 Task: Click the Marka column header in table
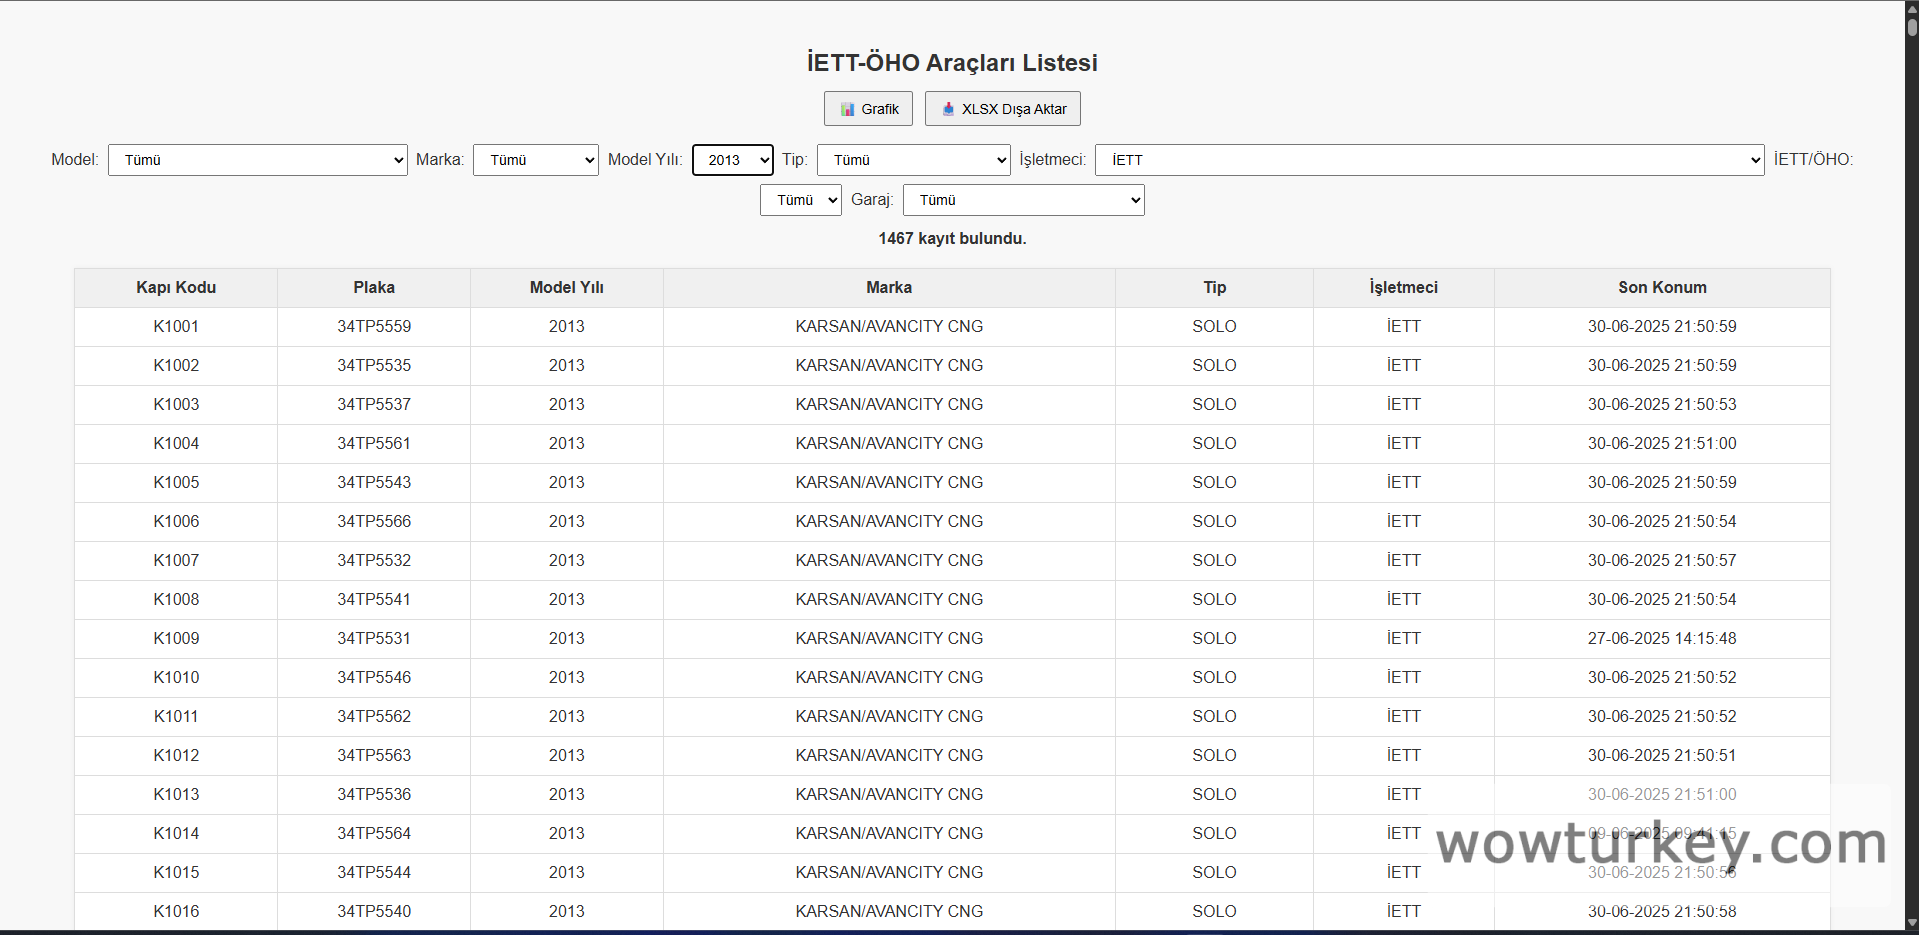[x=889, y=288]
